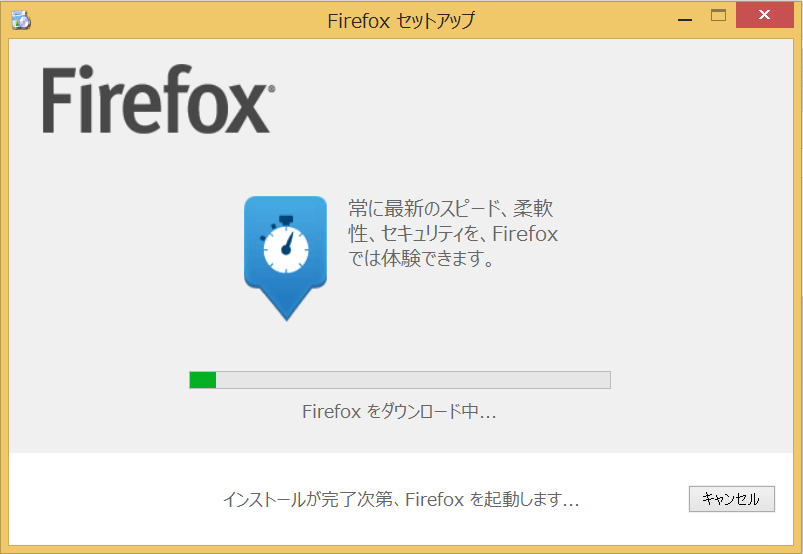
Task: Click the '性、セキュリティを、Firefox' slogan line
Action: click(453, 233)
